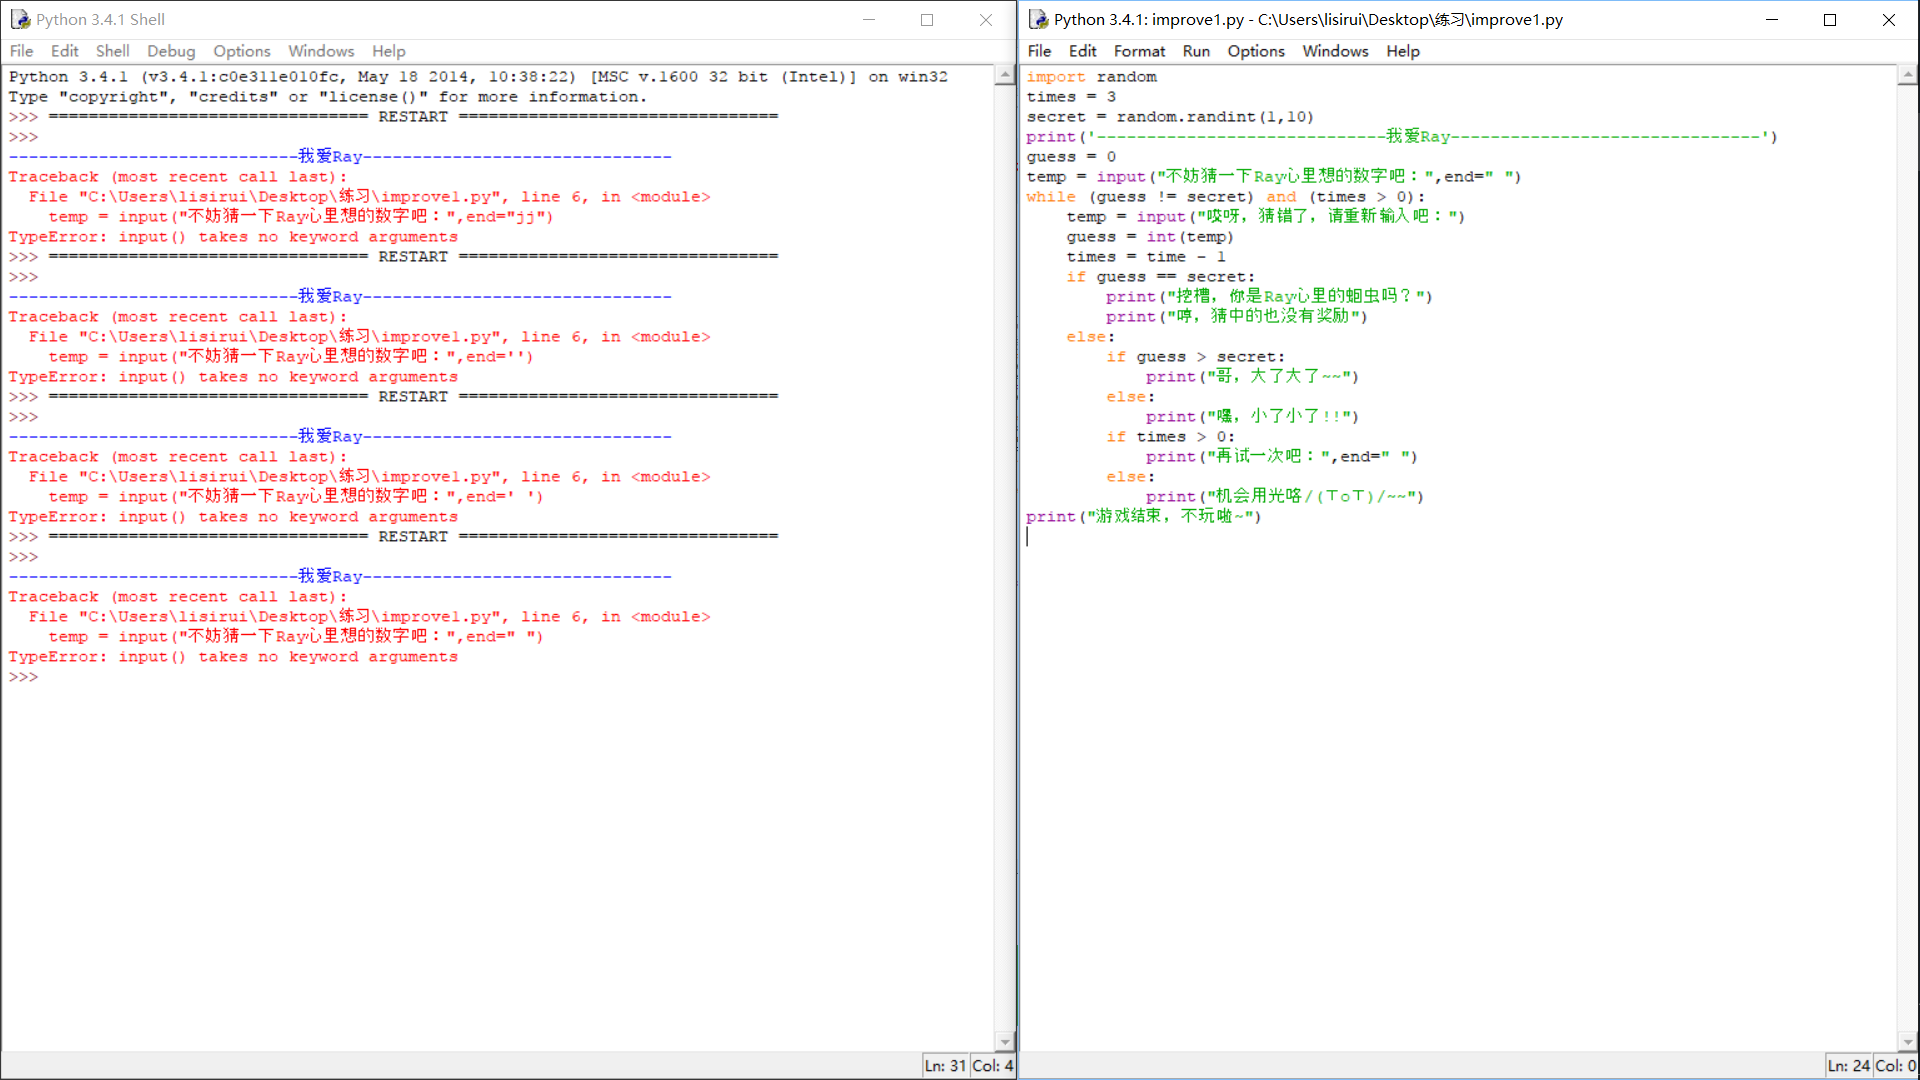The height and width of the screenshot is (1080, 1920).
Task: Open the editor's Run menu
Action: tap(1196, 51)
